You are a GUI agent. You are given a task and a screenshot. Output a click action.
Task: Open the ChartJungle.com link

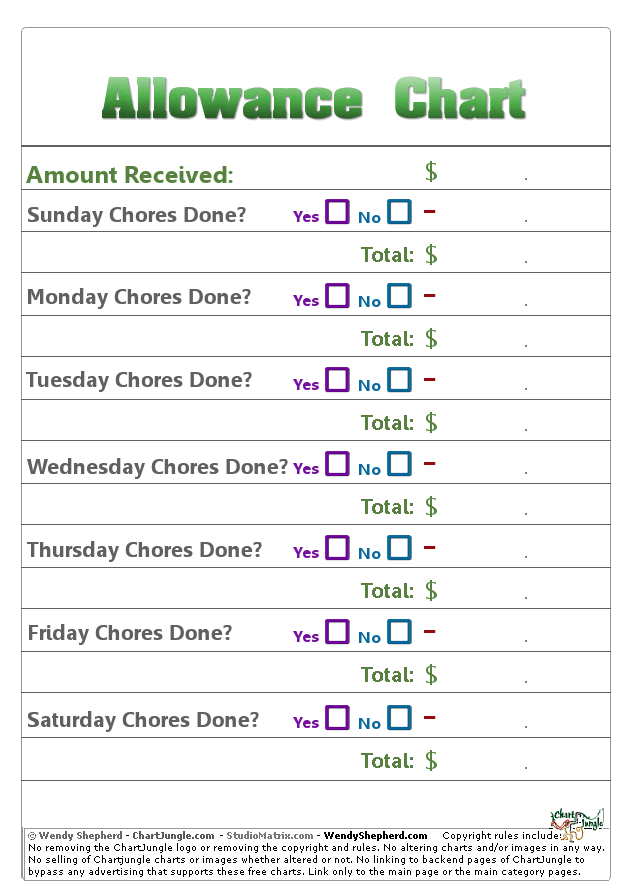tap(173, 836)
